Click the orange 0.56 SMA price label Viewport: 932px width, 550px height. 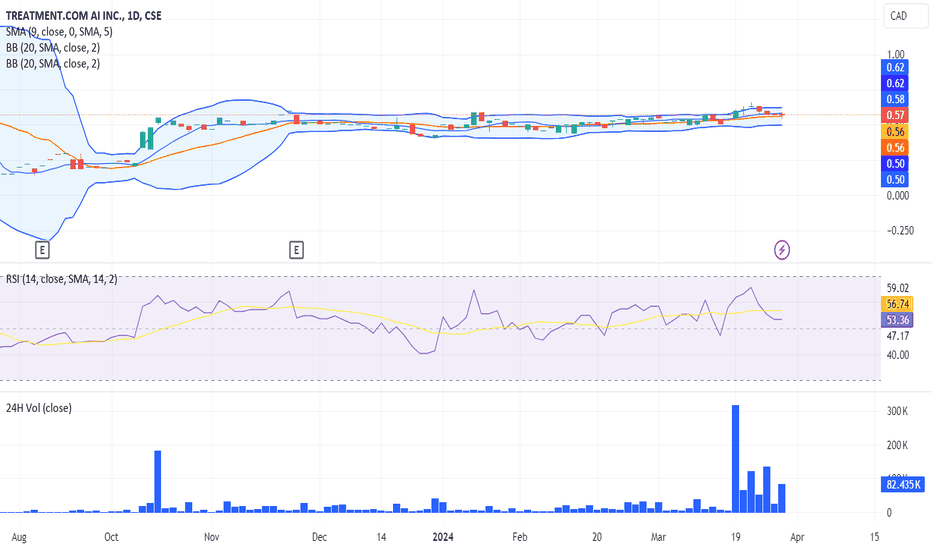tap(895, 147)
